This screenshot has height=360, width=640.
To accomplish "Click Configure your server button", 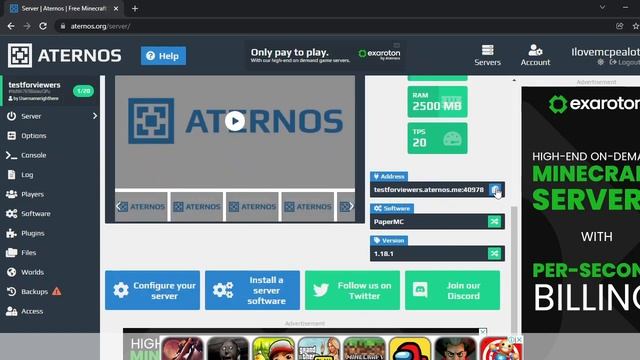I will point(152,290).
